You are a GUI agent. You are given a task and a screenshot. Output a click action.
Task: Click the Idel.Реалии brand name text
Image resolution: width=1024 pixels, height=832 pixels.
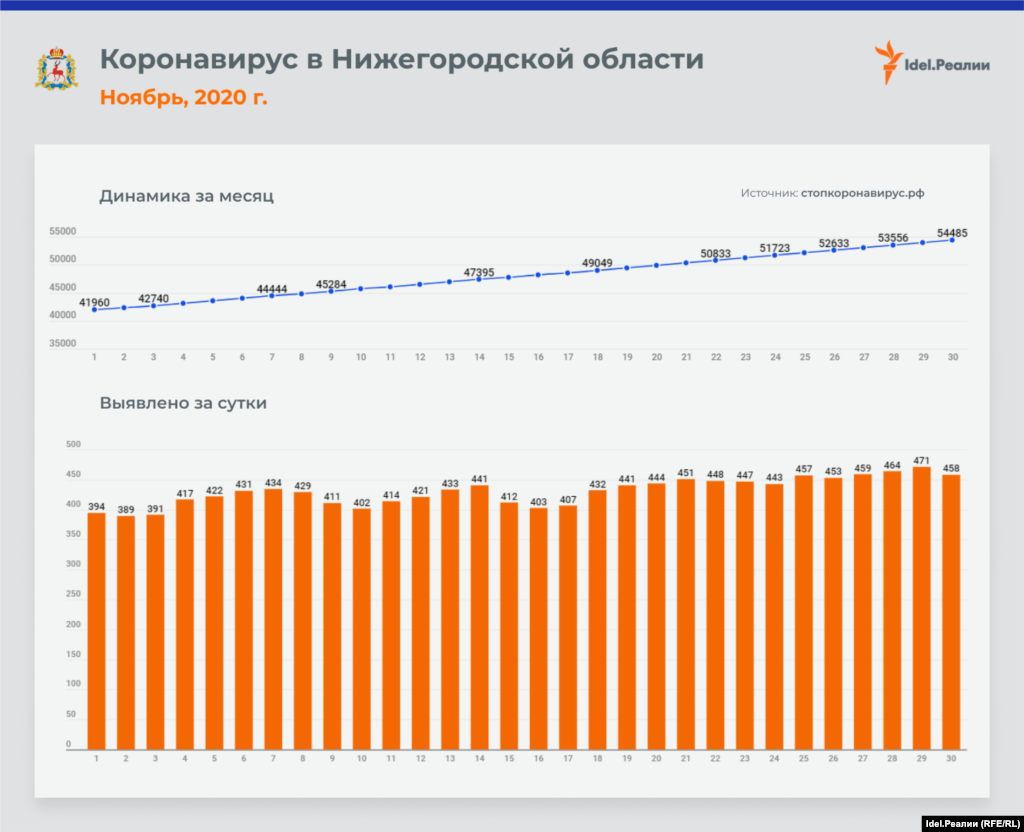pos(949,65)
